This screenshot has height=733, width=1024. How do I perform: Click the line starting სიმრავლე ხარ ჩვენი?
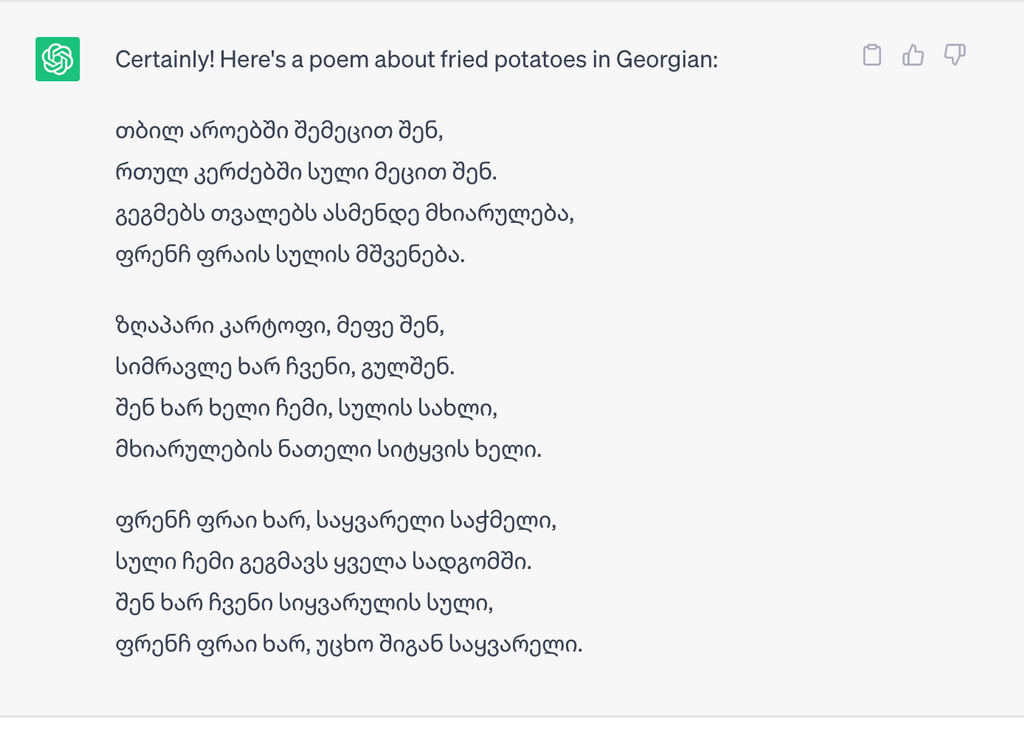tap(285, 366)
